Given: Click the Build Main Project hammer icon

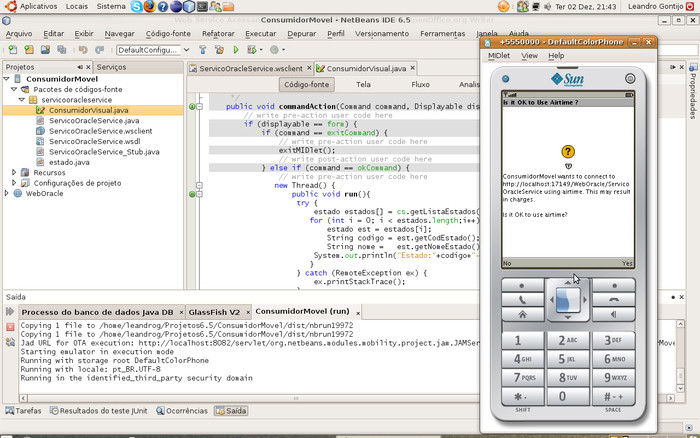Looking at the screenshot, I should (203, 50).
